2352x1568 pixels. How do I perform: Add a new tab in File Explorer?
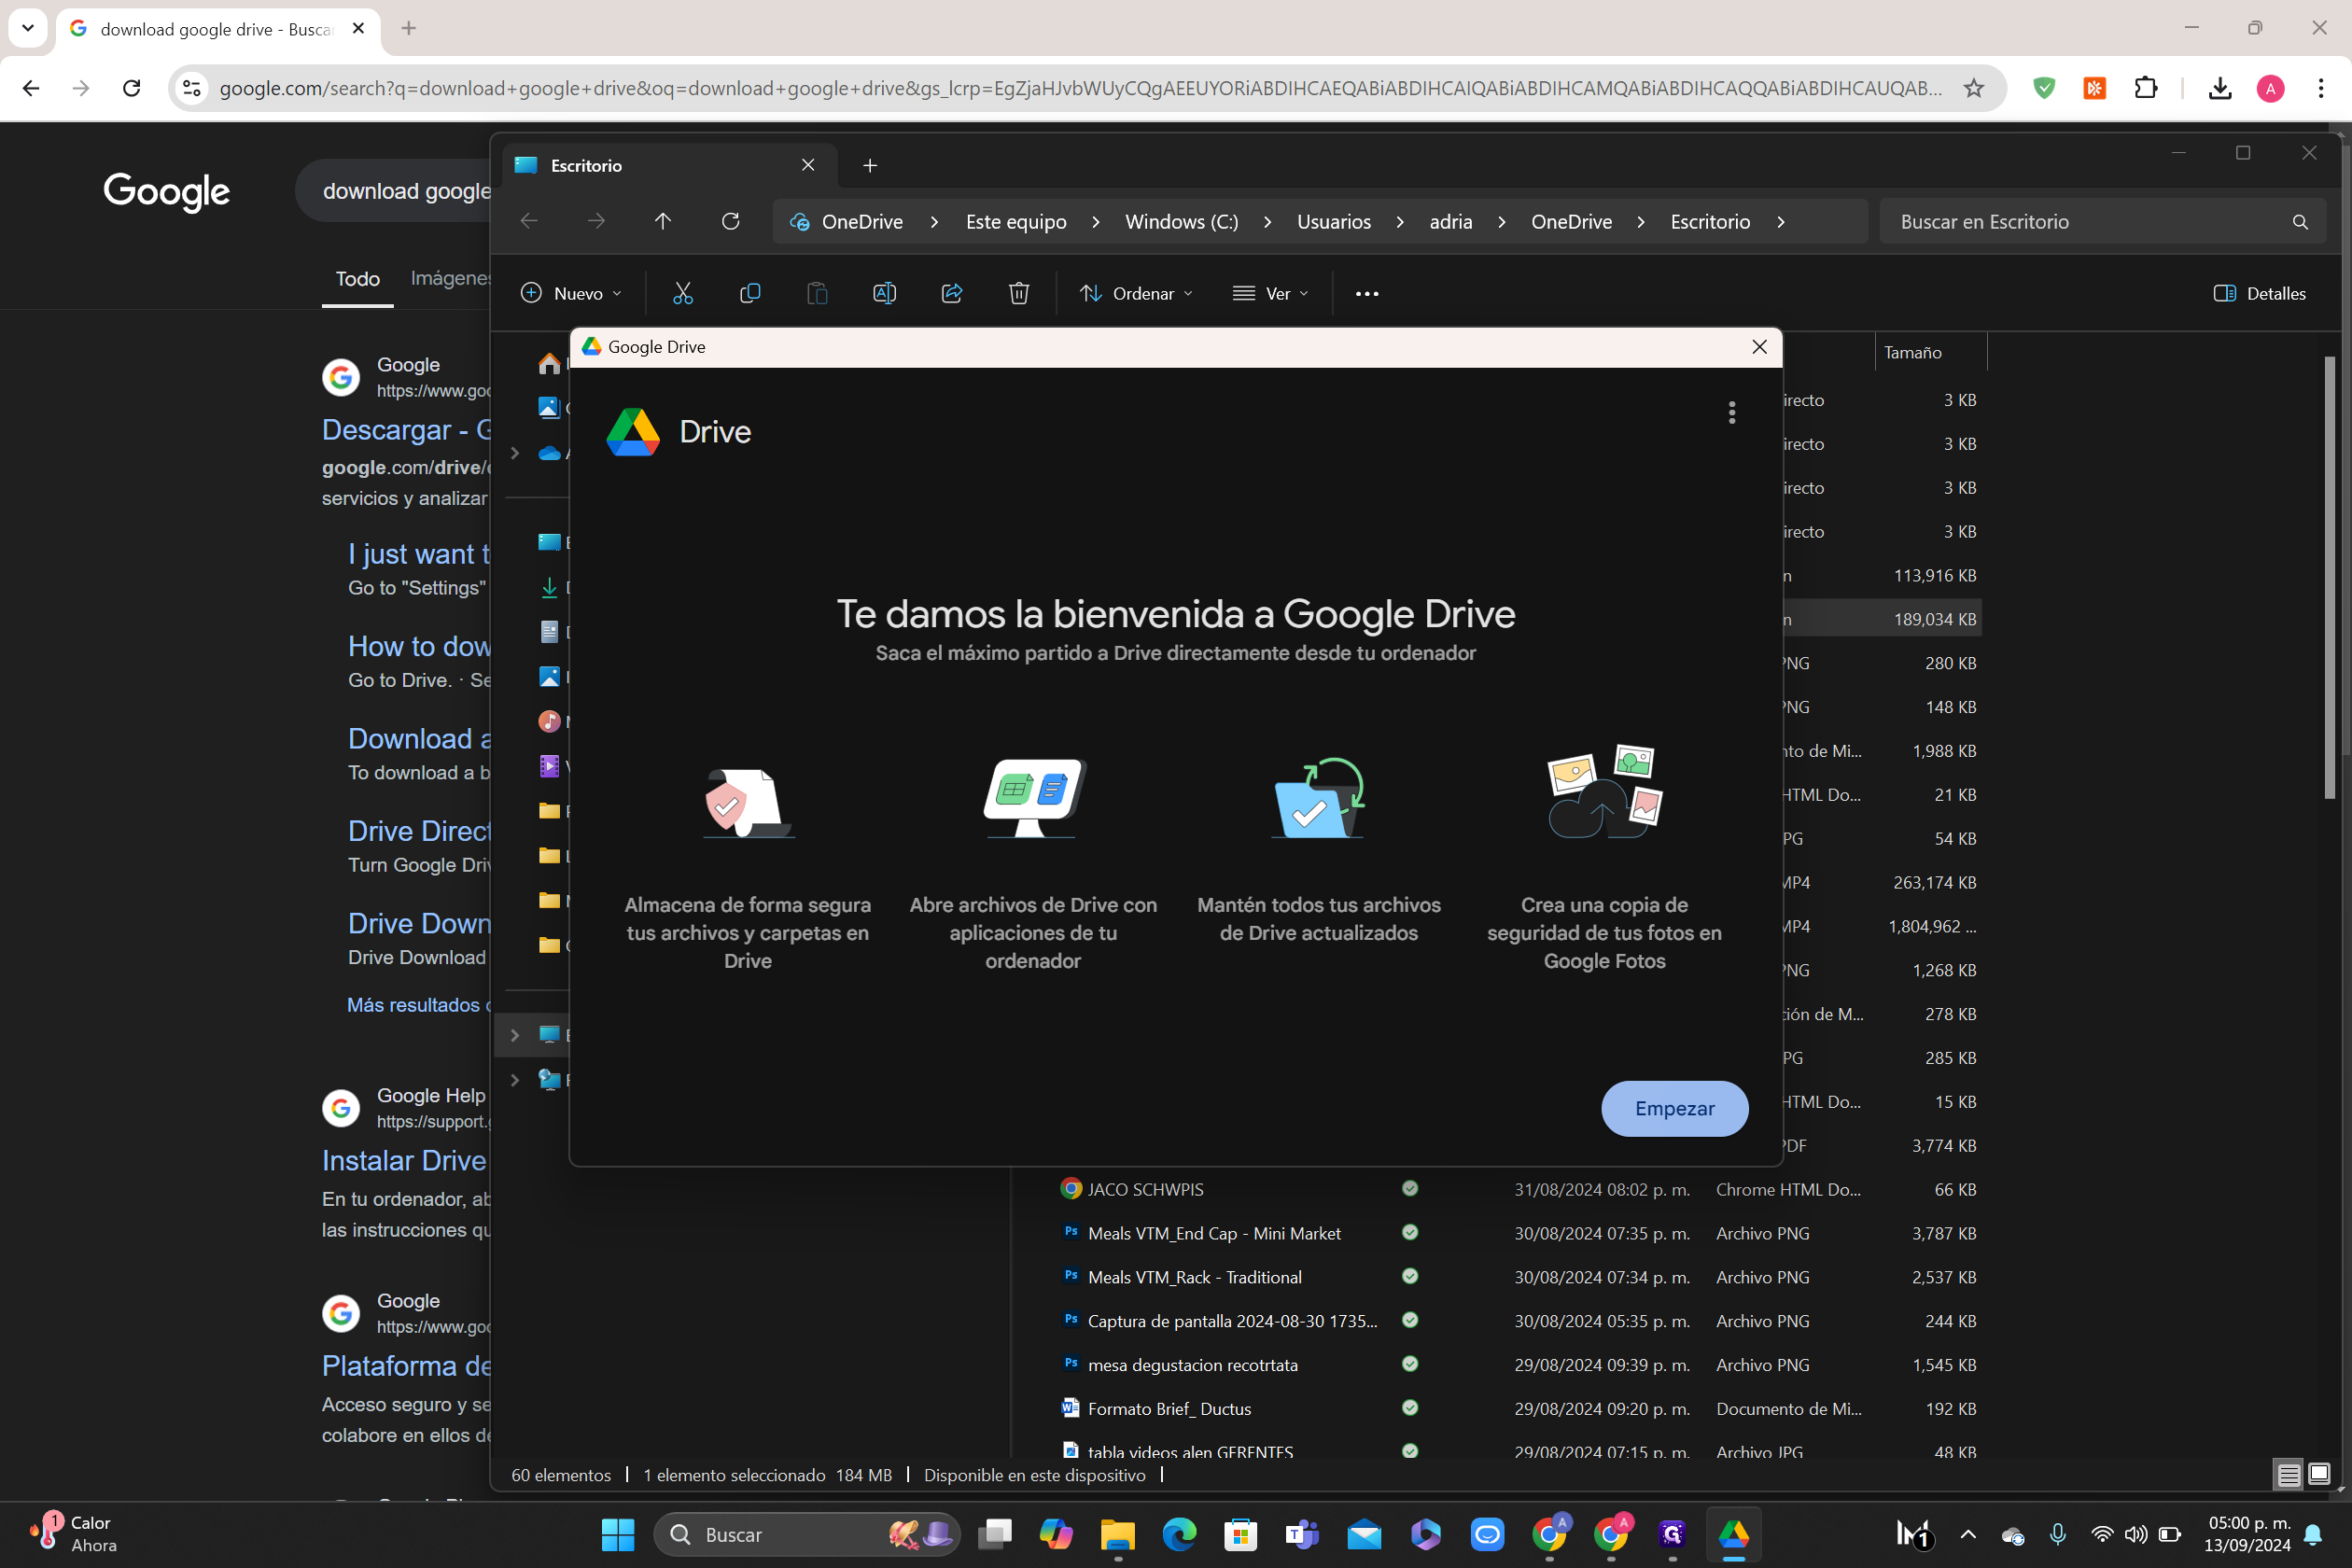coord(869,165)
